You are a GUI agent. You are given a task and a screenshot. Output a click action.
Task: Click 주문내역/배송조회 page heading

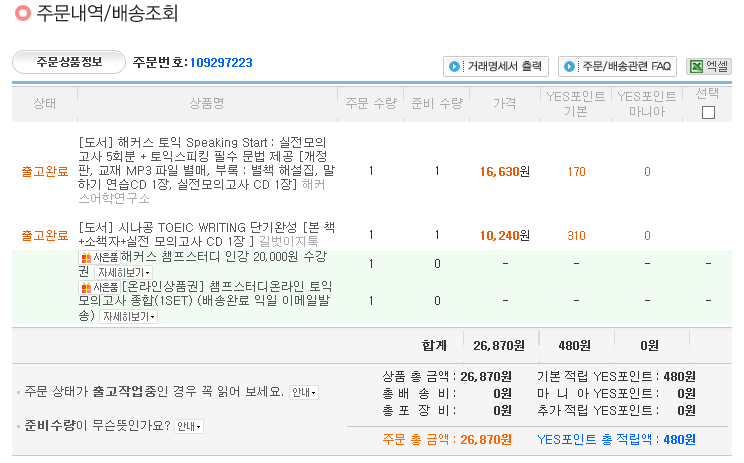(x=107, y=13)
